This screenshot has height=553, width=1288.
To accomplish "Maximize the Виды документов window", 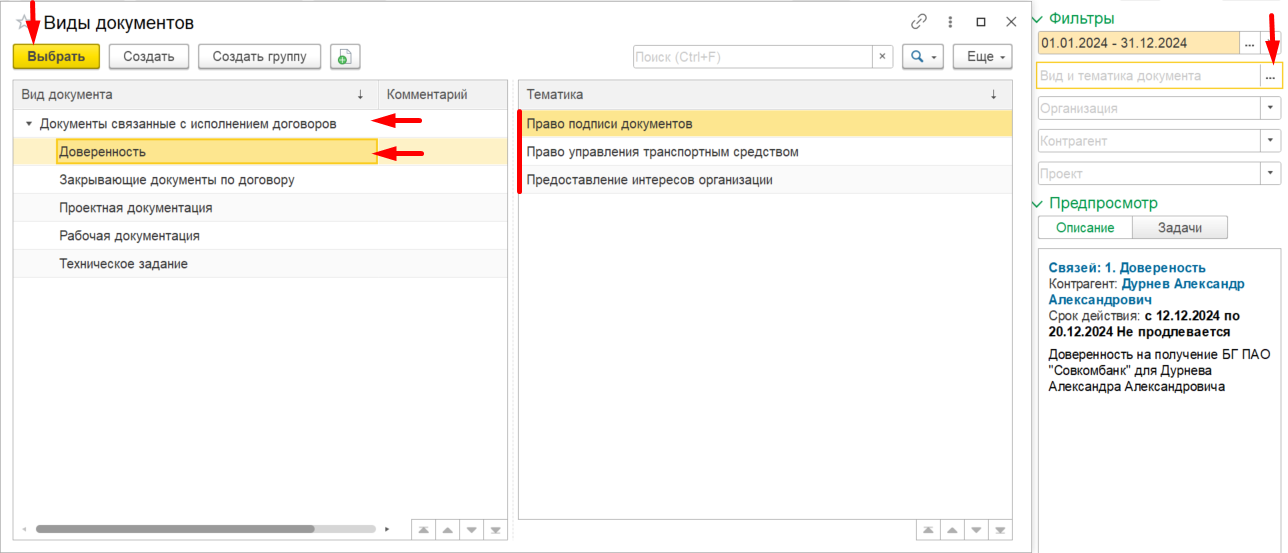I will click(x=981, y=22).
